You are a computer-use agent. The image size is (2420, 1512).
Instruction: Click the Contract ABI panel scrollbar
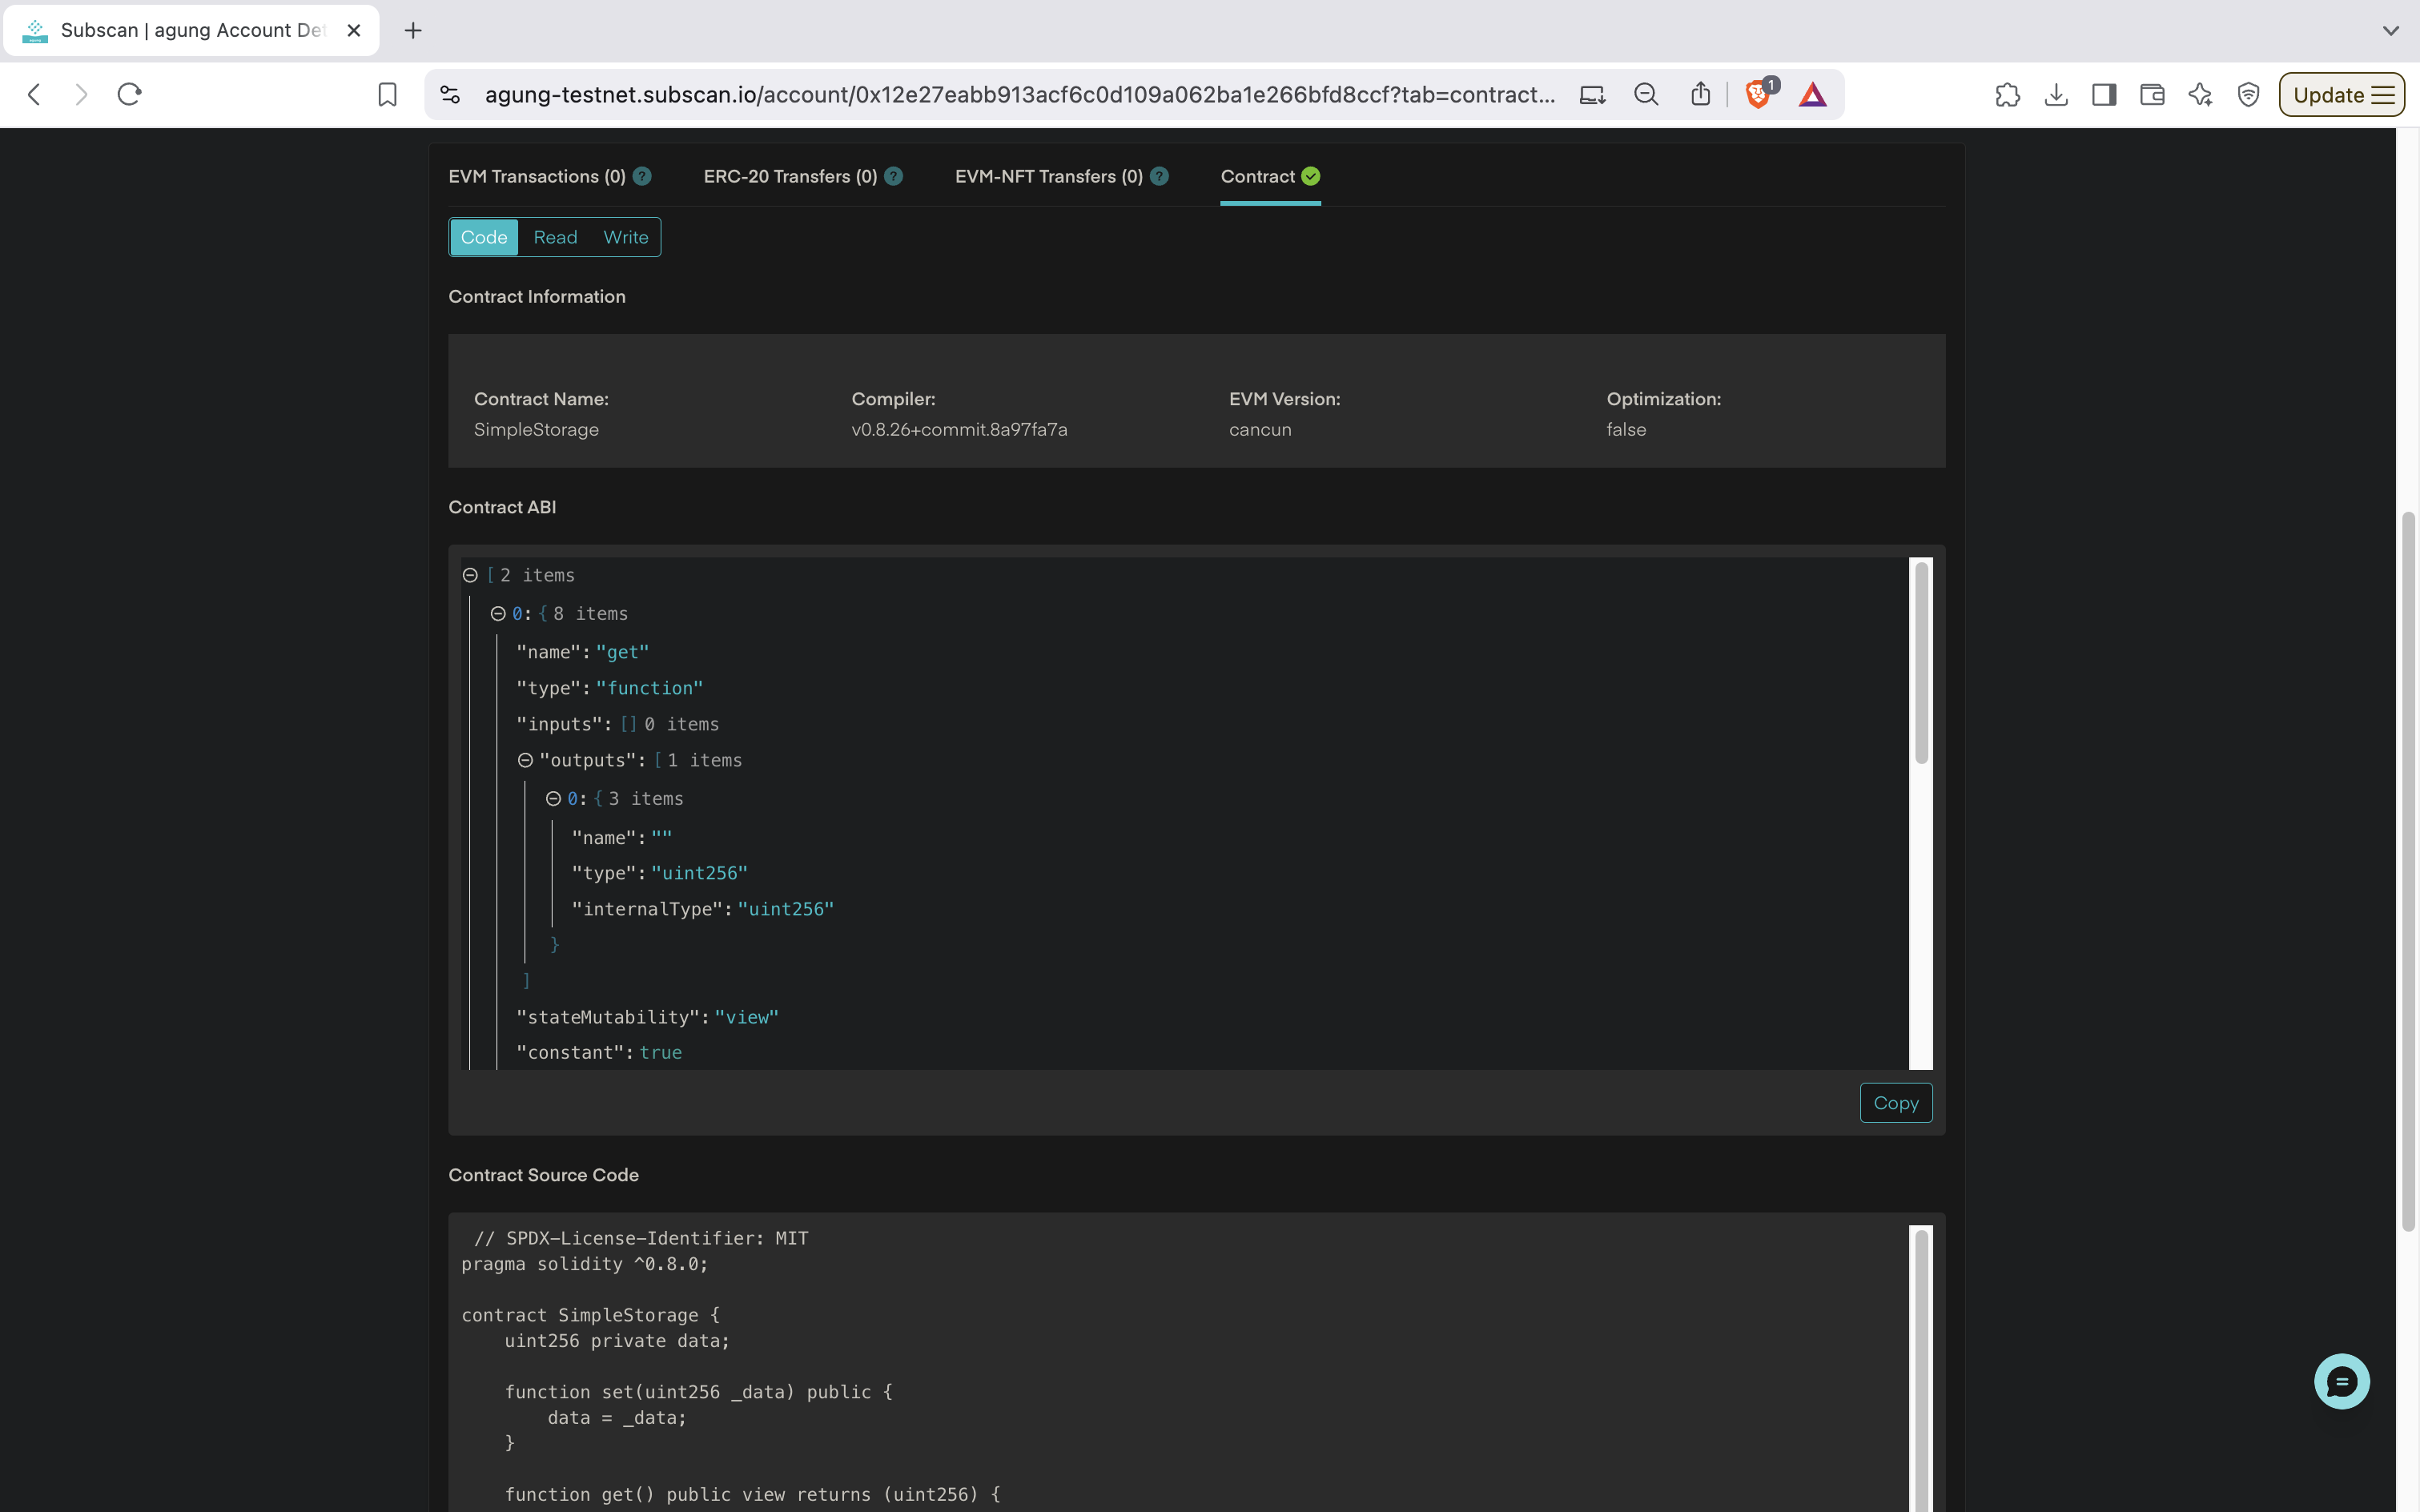pyautogui.click(x=1920, y=665)
